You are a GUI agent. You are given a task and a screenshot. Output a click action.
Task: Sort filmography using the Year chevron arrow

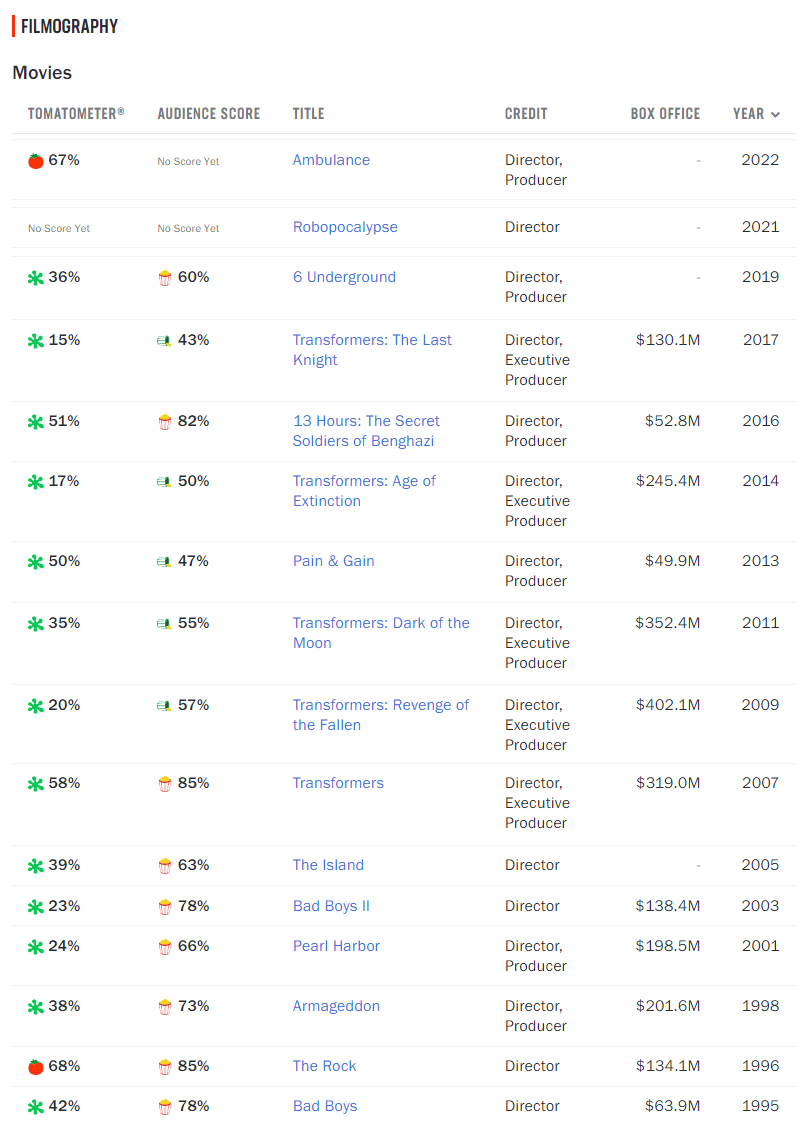(775, 114)
